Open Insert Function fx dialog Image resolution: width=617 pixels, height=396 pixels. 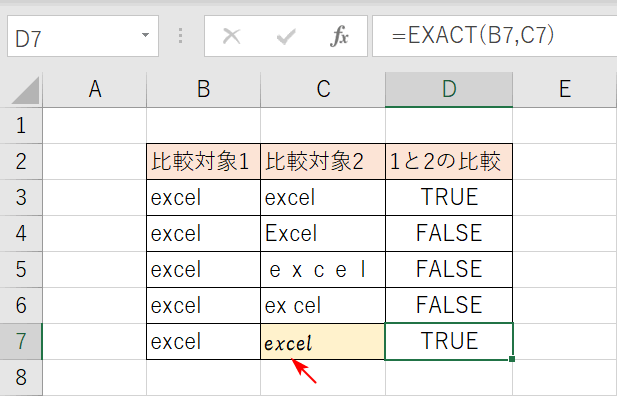(339, 36)
